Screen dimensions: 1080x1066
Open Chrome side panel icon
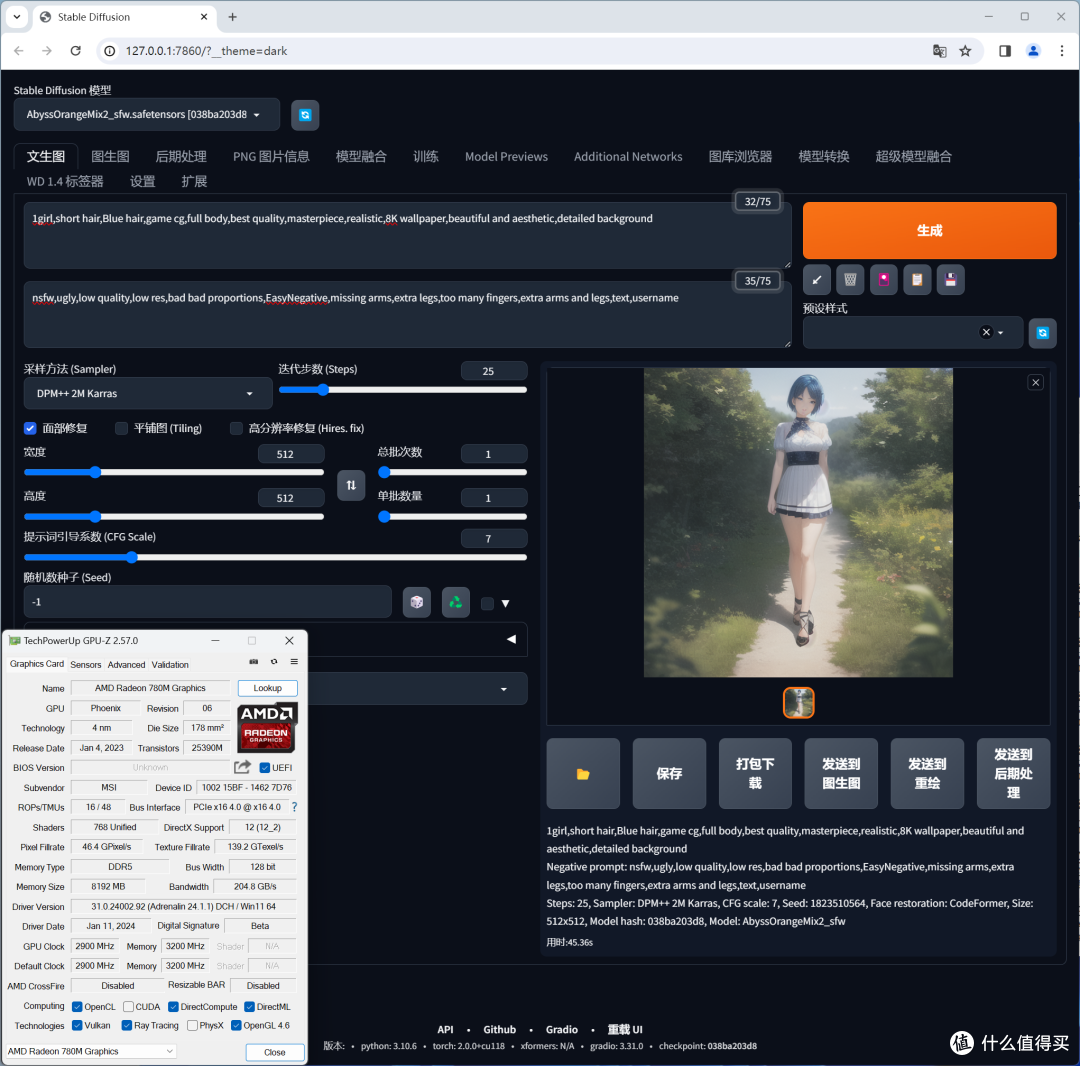(1005, 51)
